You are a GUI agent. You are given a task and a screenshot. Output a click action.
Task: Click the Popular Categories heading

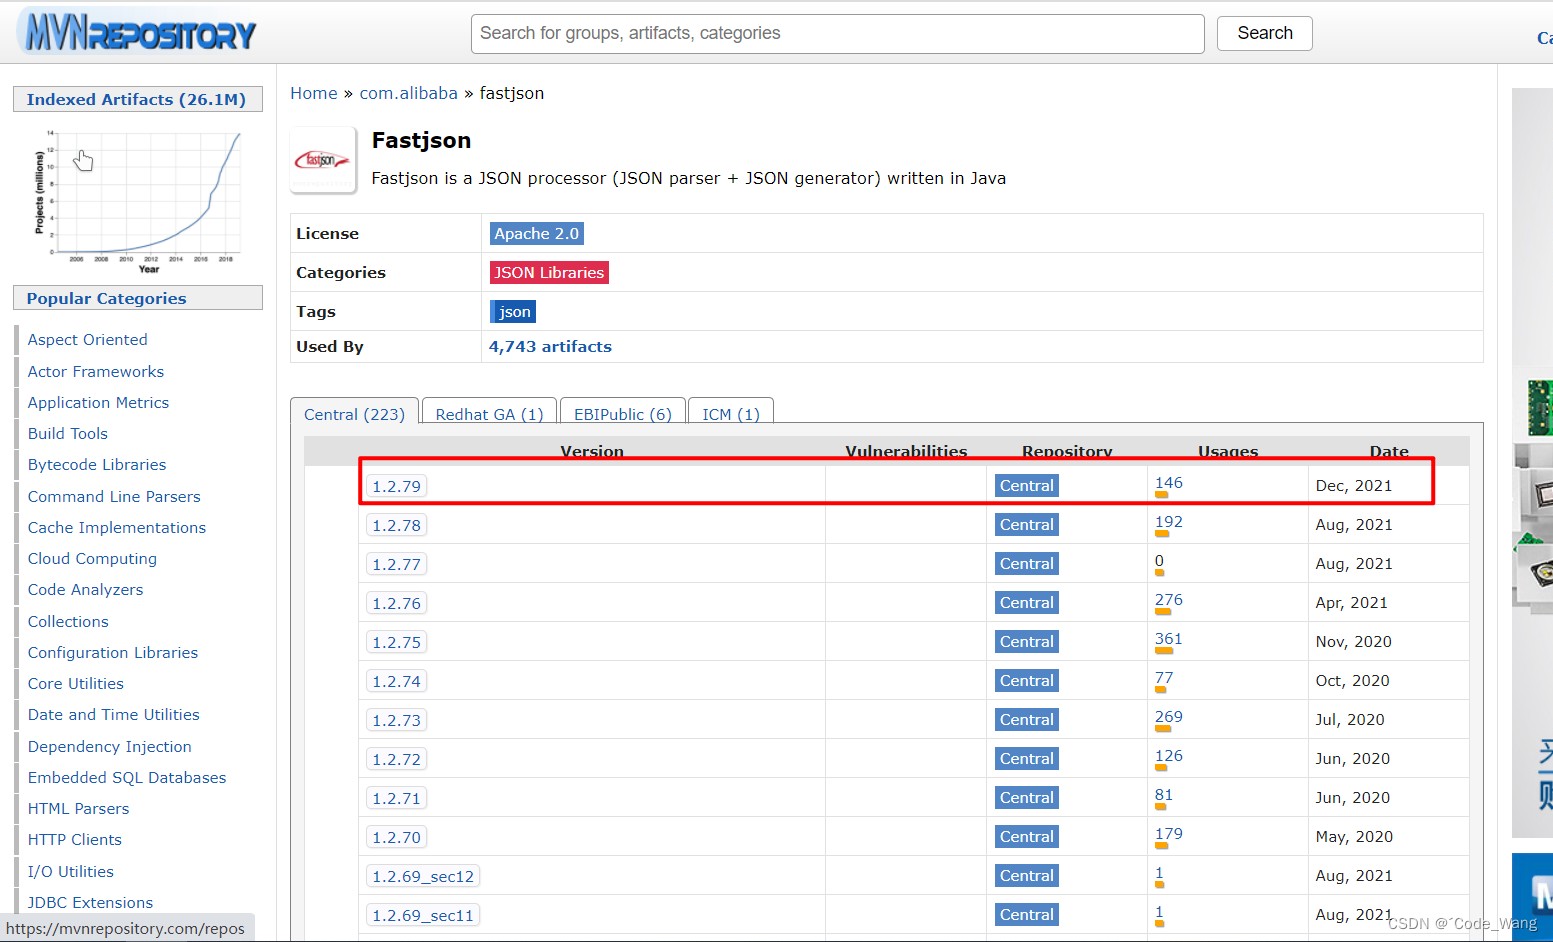[138, 298]
